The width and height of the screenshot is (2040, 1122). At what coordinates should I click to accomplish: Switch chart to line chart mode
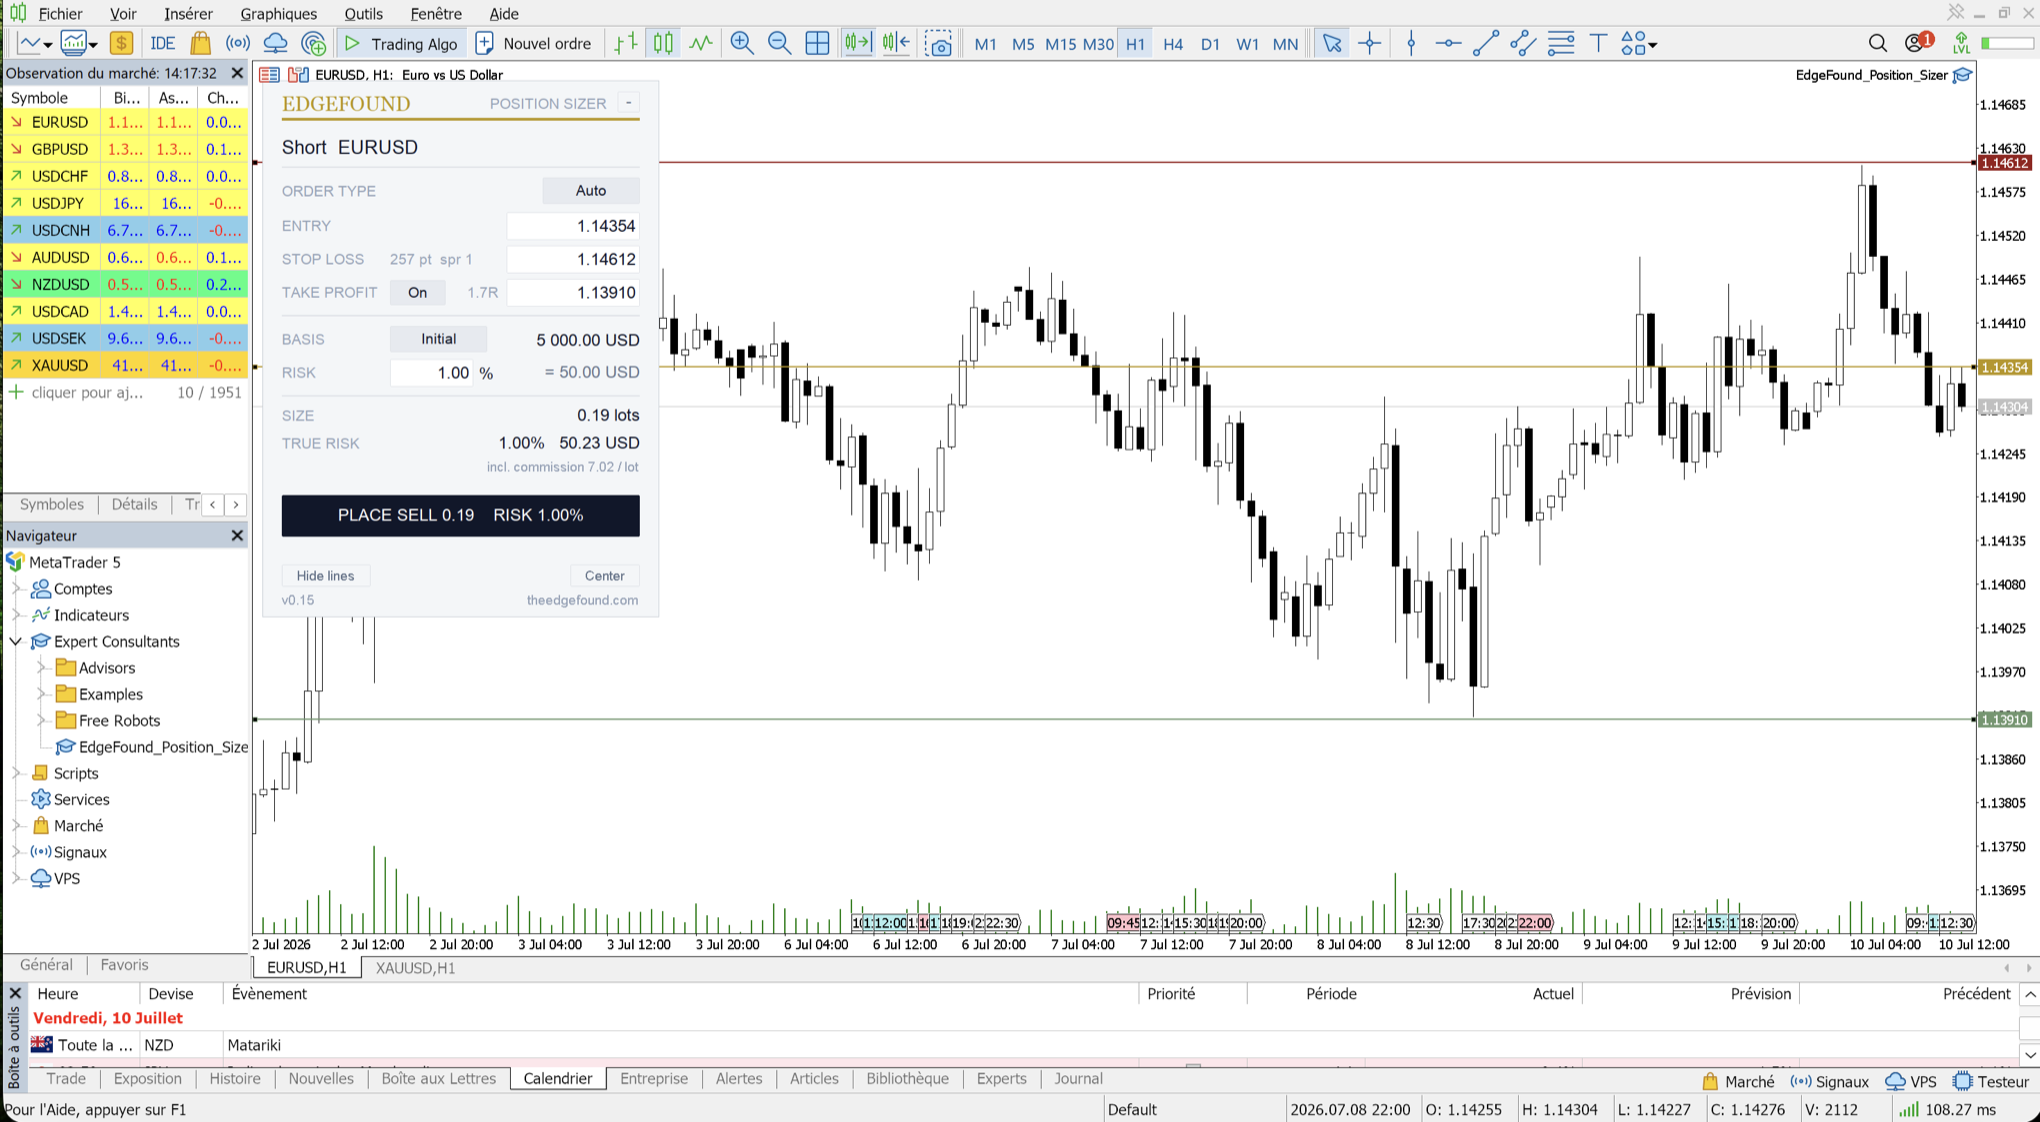pos(701,43)
